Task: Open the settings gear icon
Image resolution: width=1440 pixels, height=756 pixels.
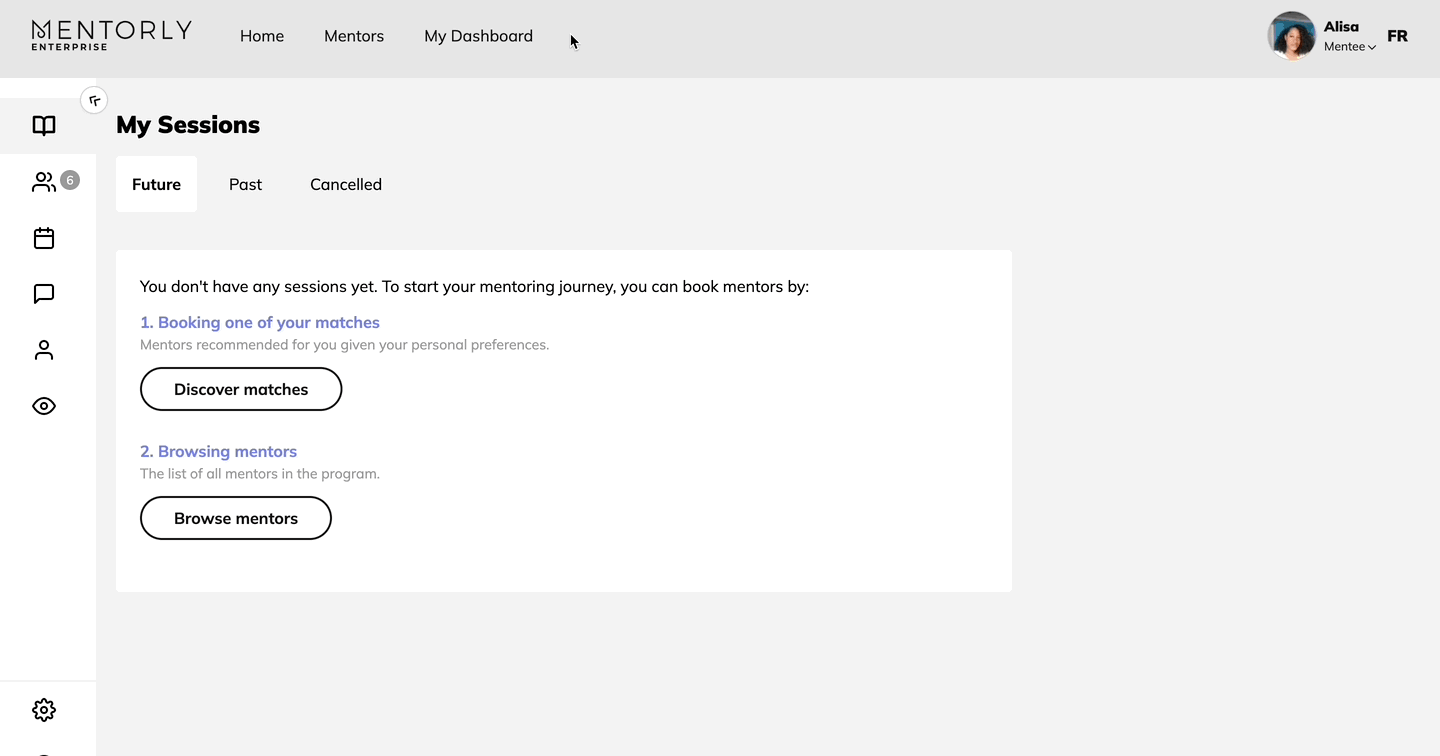Action: pos(44,710)
